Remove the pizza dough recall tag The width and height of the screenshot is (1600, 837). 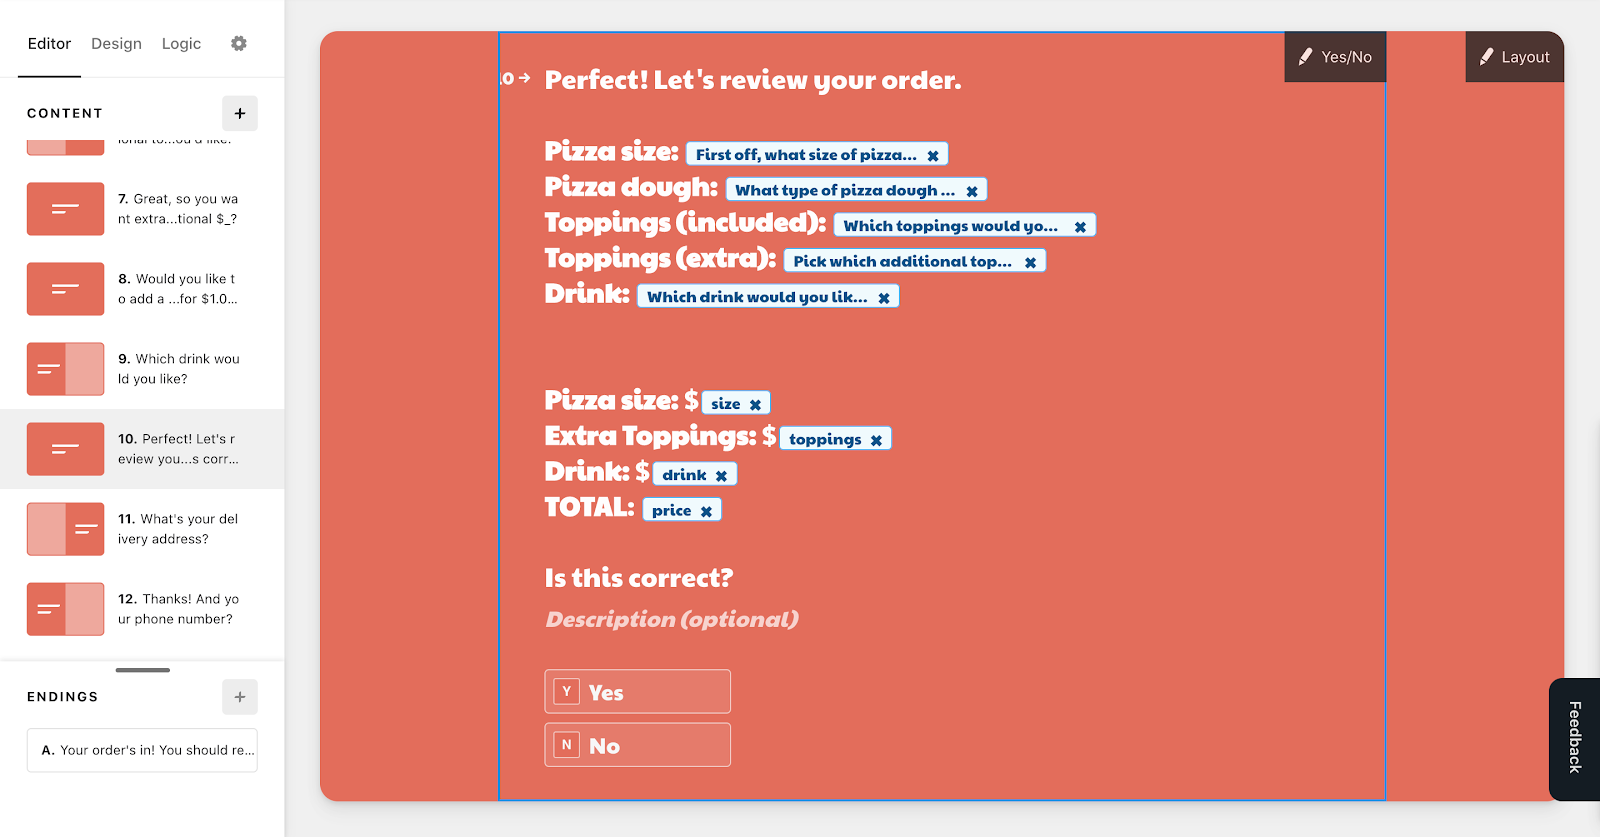tap(972, 191)
